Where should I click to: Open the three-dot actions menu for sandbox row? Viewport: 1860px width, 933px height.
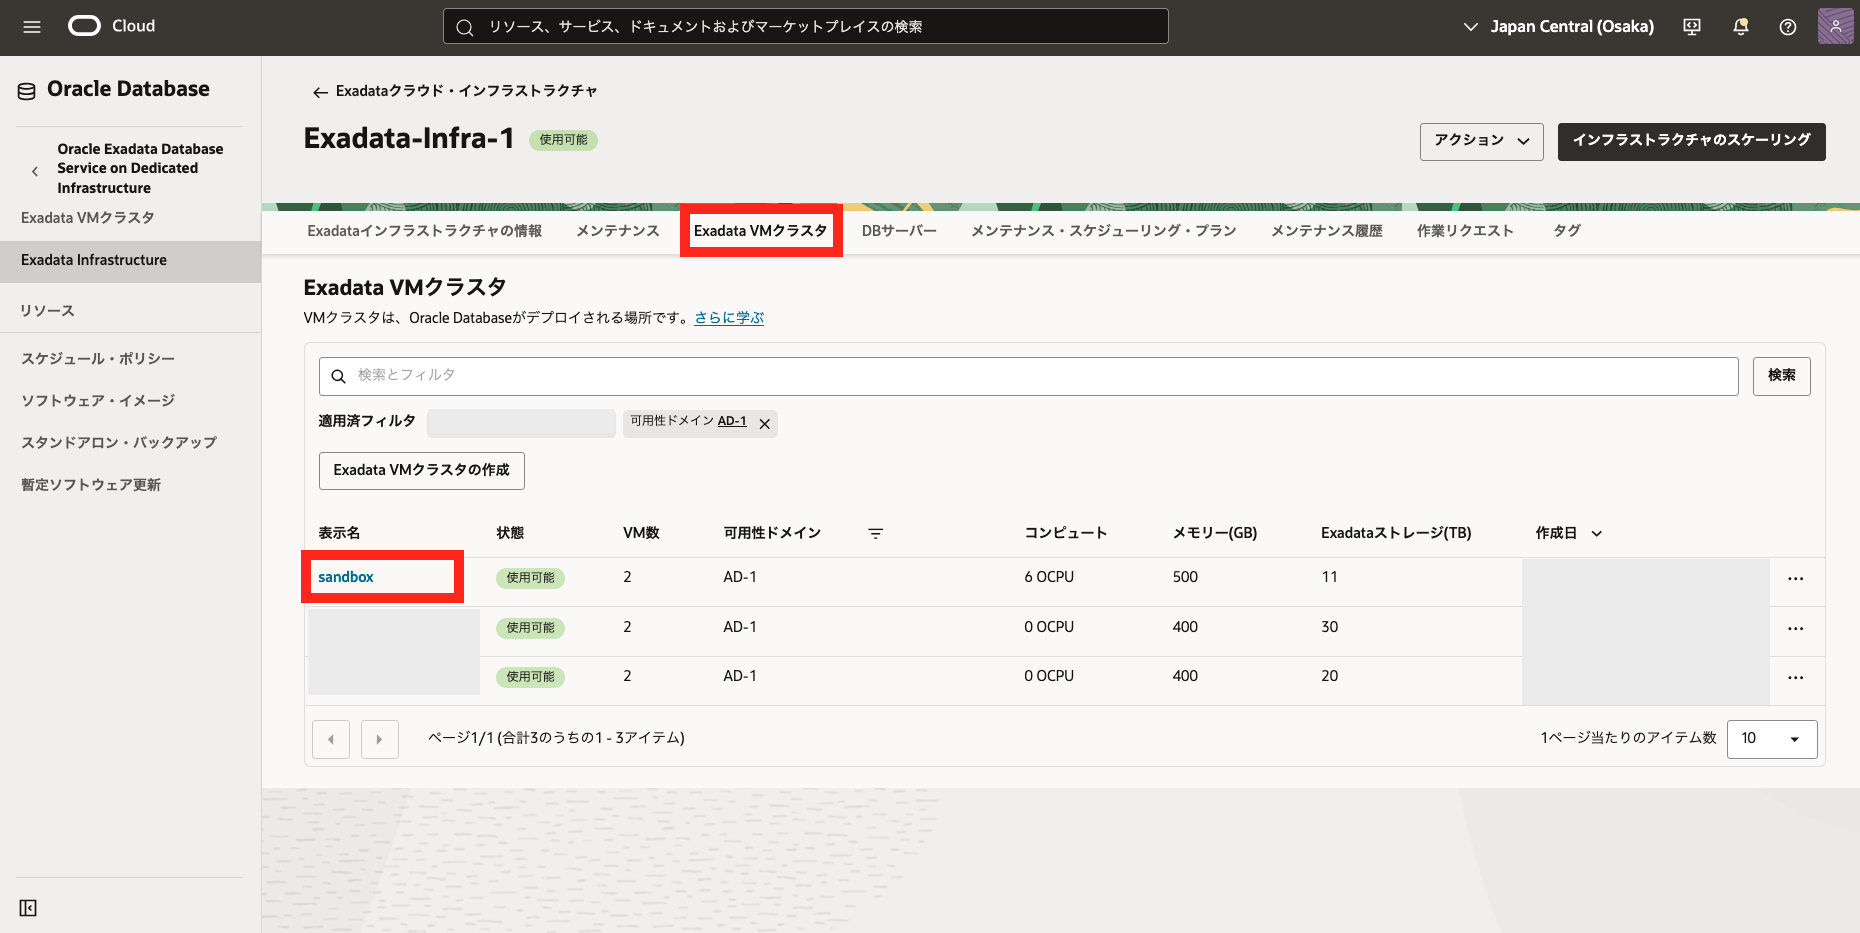1795,579
